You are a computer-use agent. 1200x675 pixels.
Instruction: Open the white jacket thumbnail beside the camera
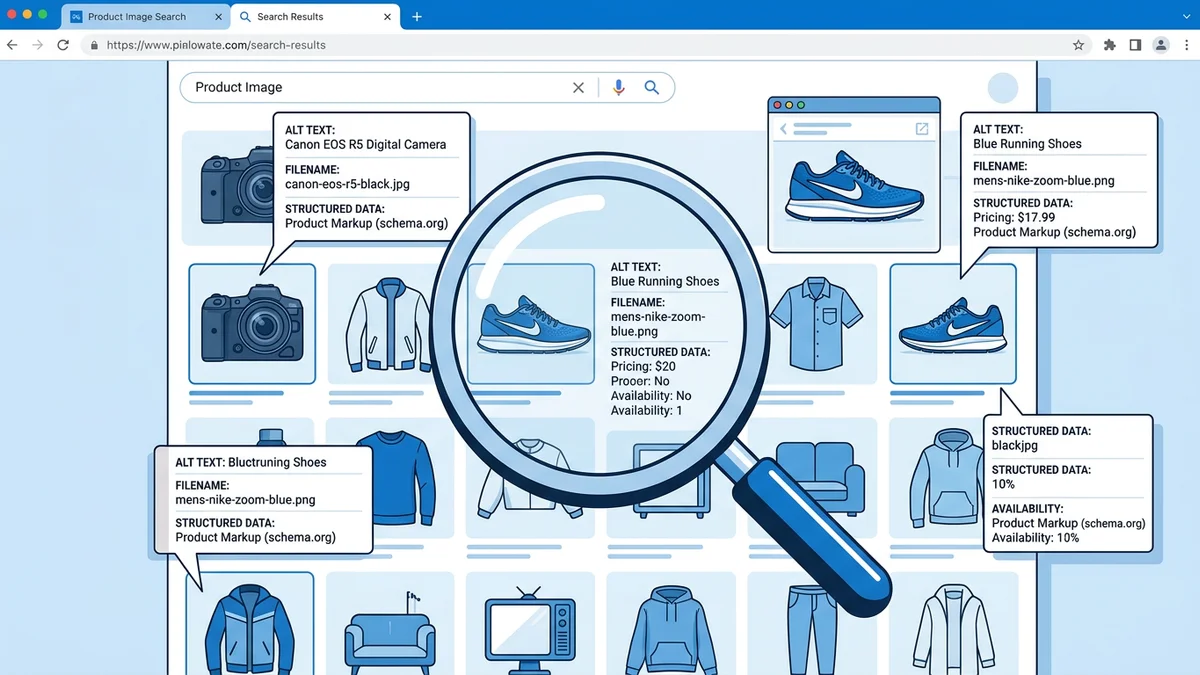[x=389, y=324]
